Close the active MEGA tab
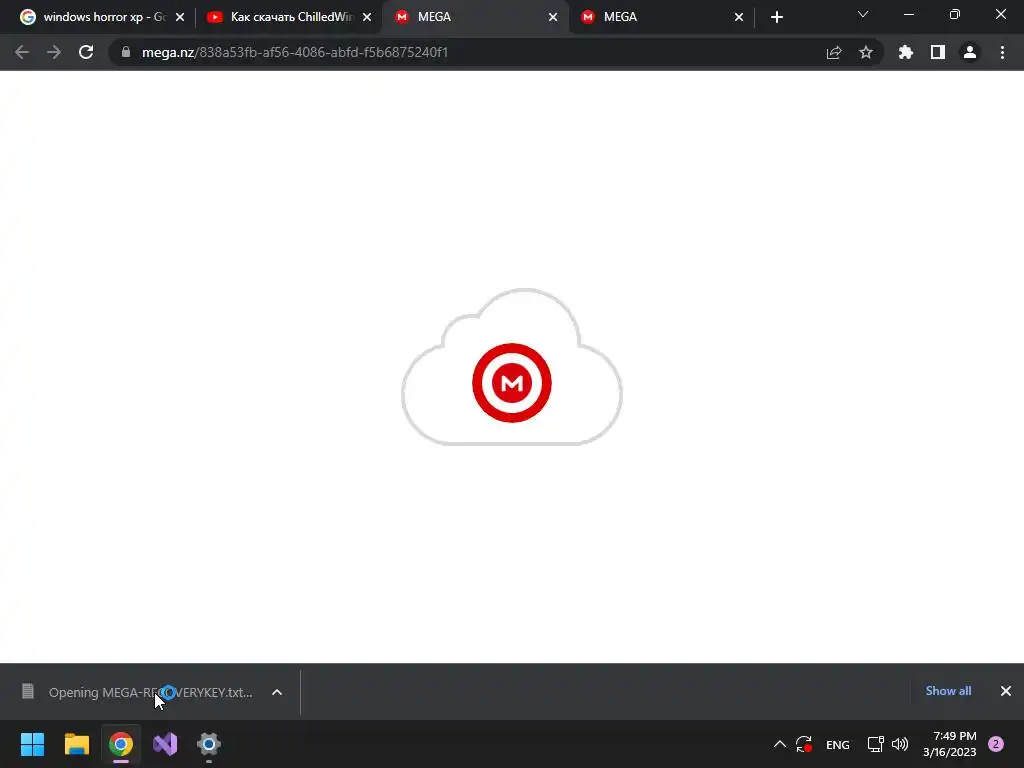Image resolution: width=1024 pixels, height=768 pixels. click(553, 17)
